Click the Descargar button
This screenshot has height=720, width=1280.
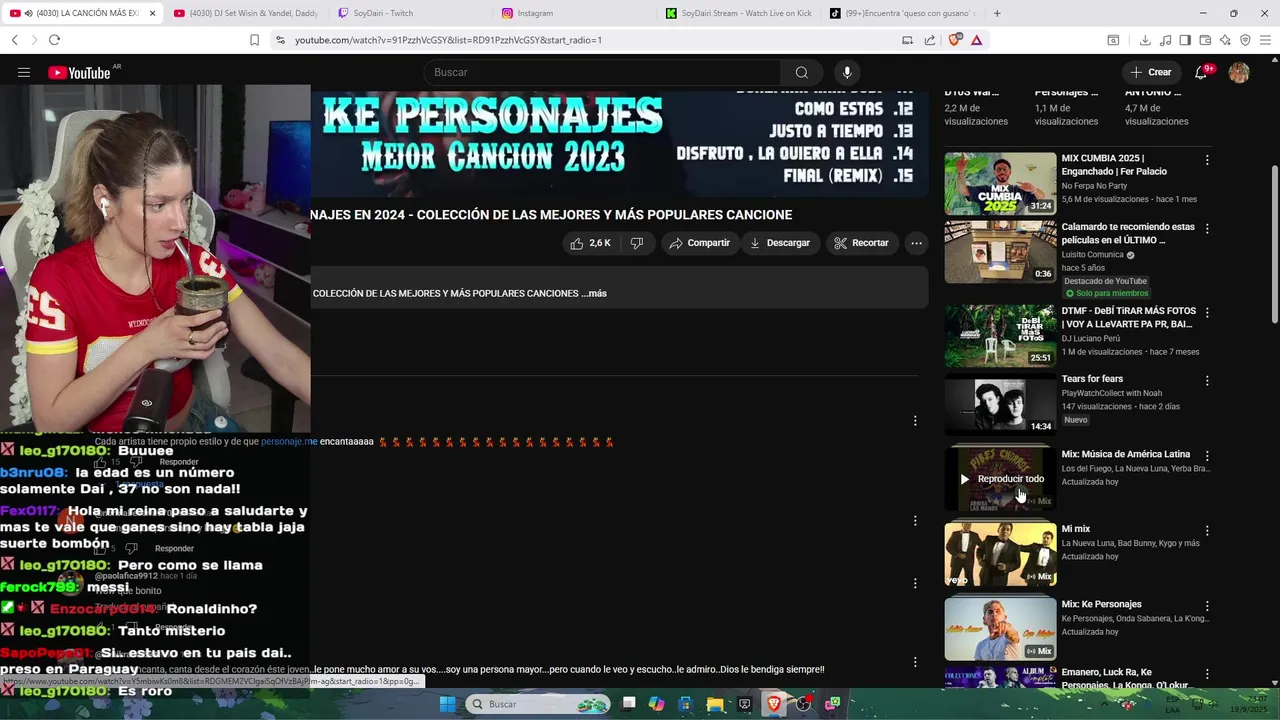[780, 243]
